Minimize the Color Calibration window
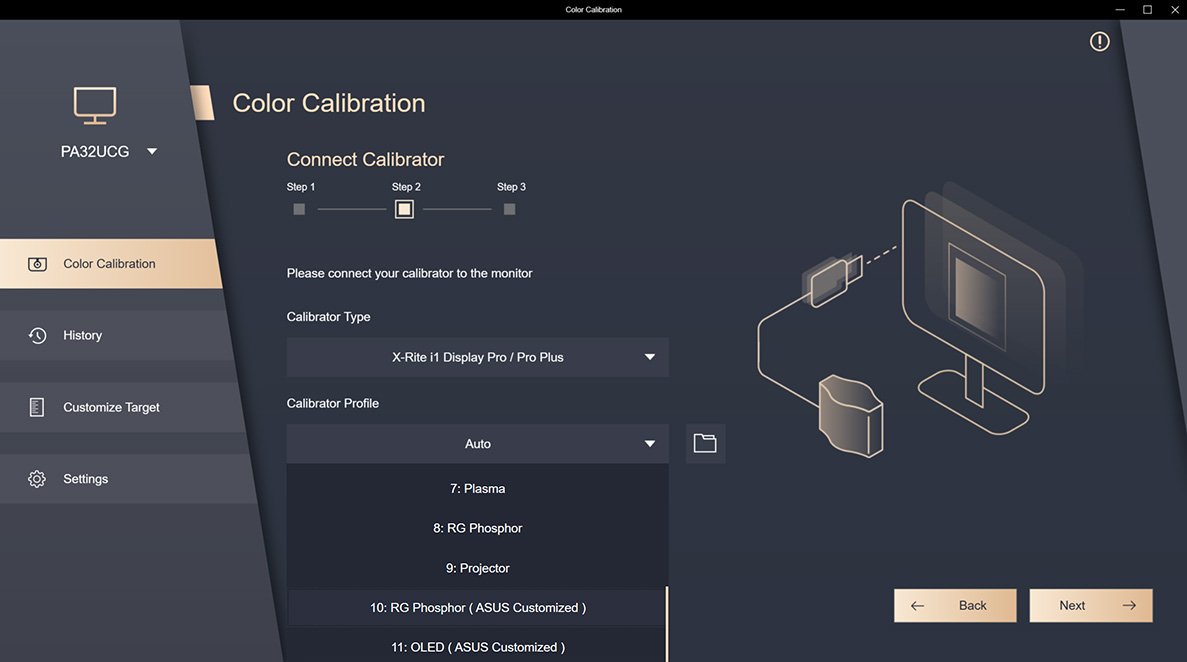 click(1120, 10)
